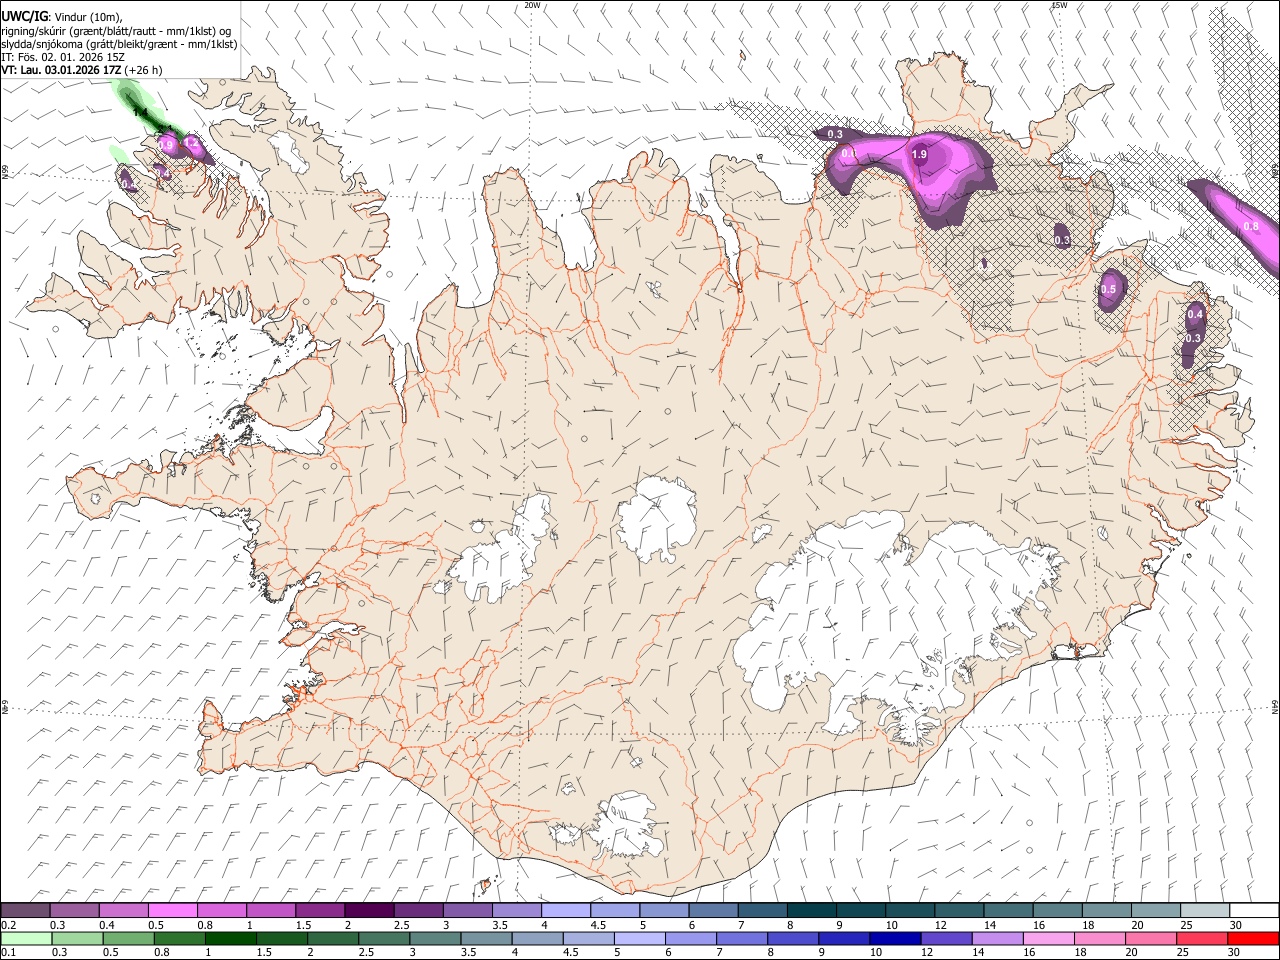Viewport: 1280px width, 960px height.
Task: Click the 0.9 snowfall value in the Westfjords
Action: click(x=167, y=146)
